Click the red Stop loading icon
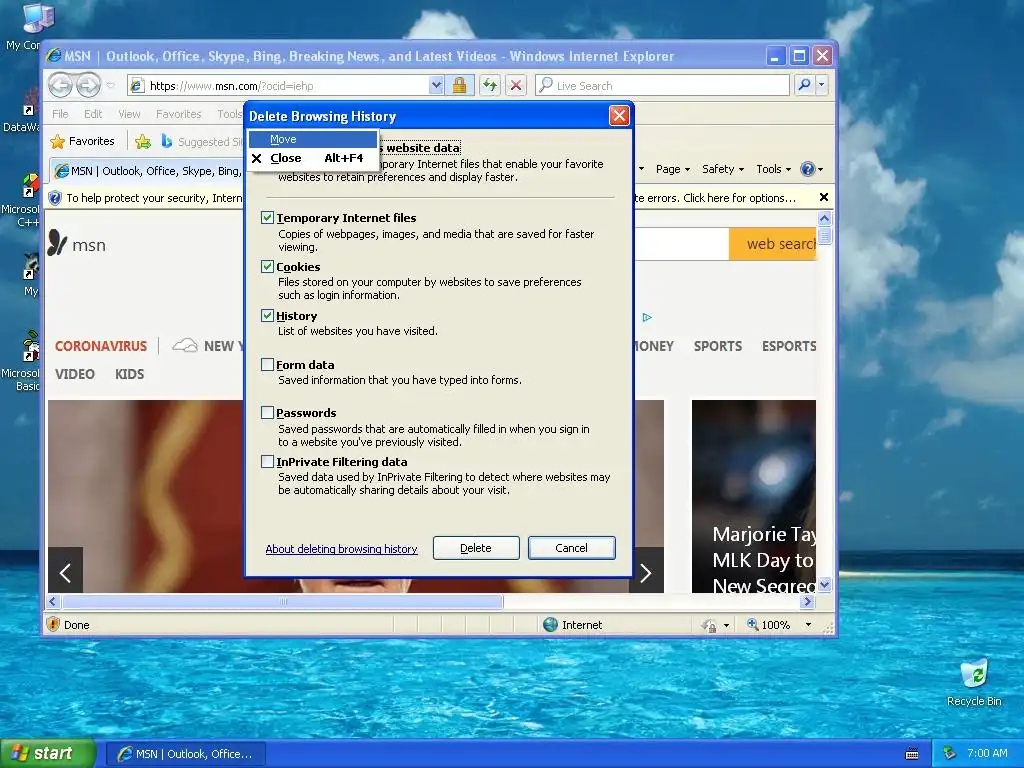Image resolution: width=1024 pixels, height=768 pixels. pos(516,85)
